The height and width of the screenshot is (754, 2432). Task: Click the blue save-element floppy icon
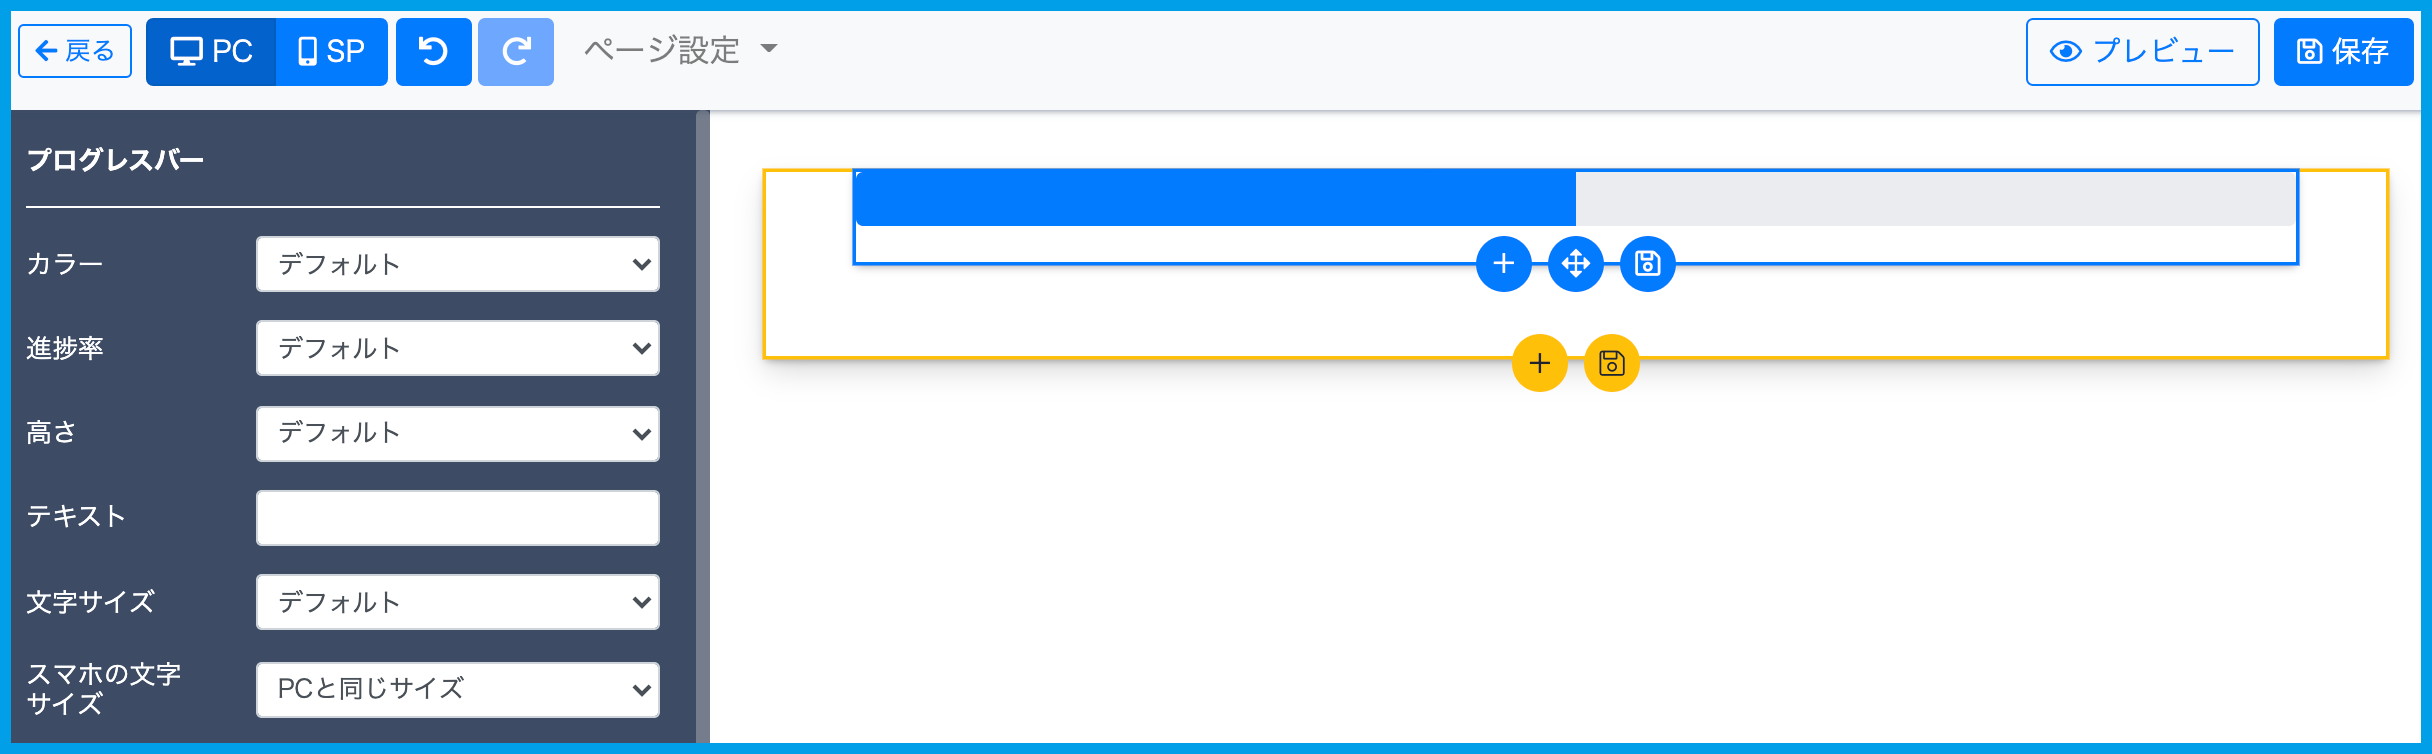pos(1647,264)
